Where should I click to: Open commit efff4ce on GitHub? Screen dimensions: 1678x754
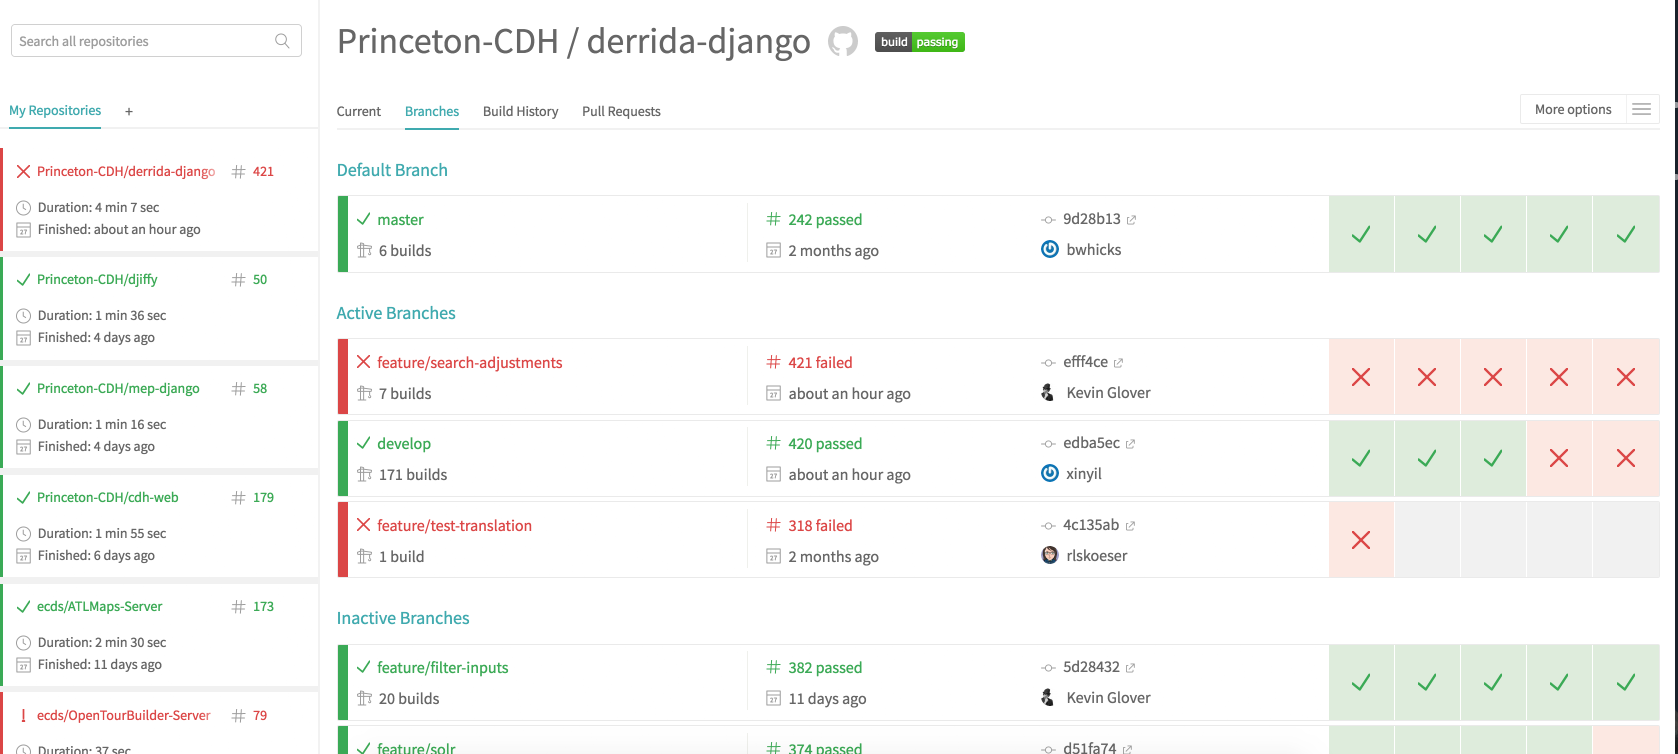(1093, 362)
